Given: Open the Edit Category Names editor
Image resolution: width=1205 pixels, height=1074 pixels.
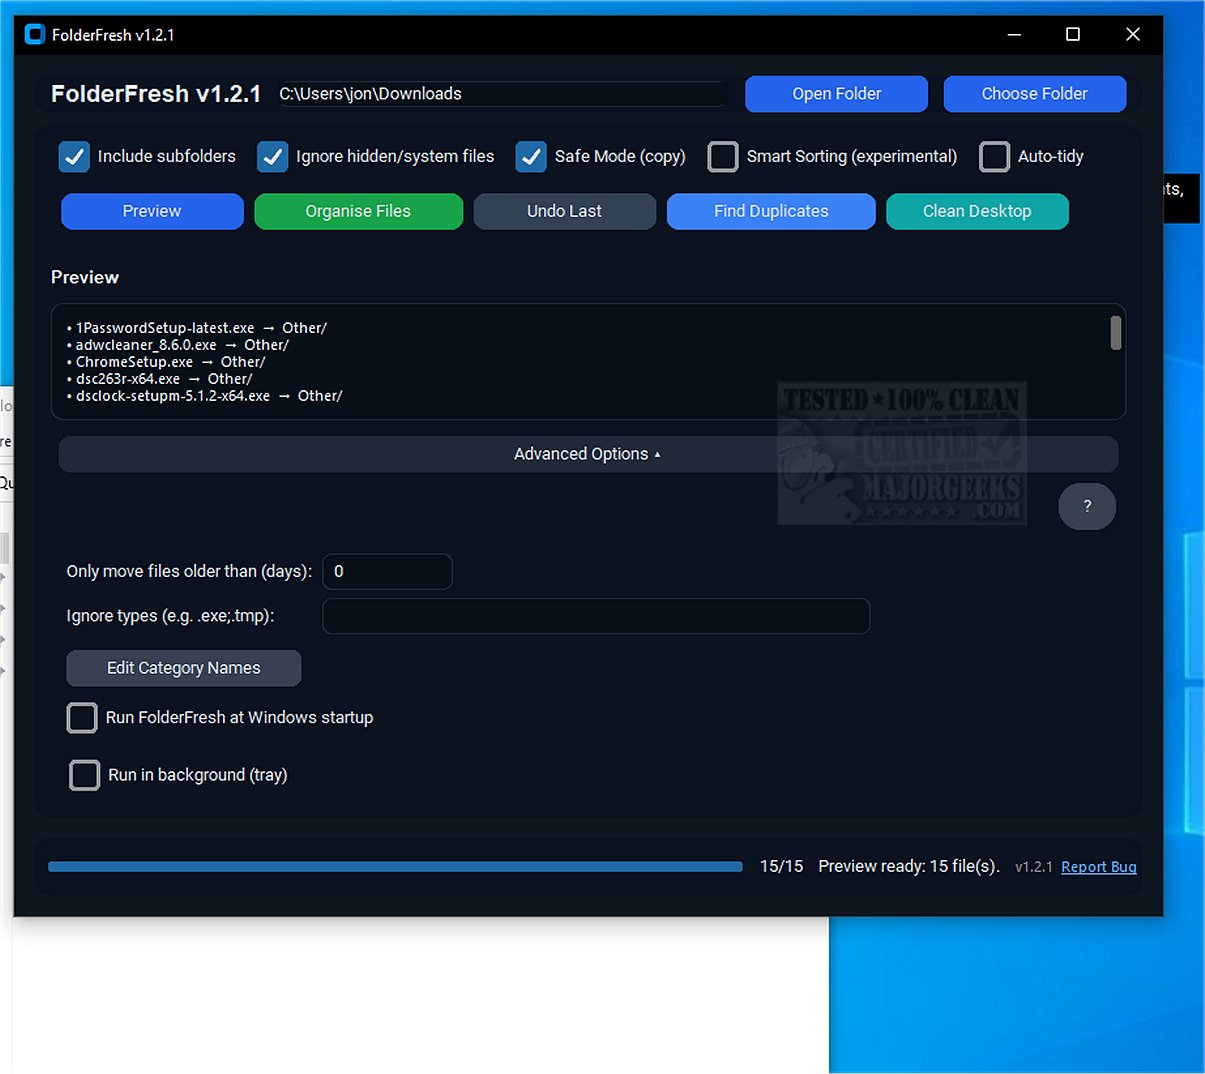Looking at the screenshot, I should pos(183,668).
